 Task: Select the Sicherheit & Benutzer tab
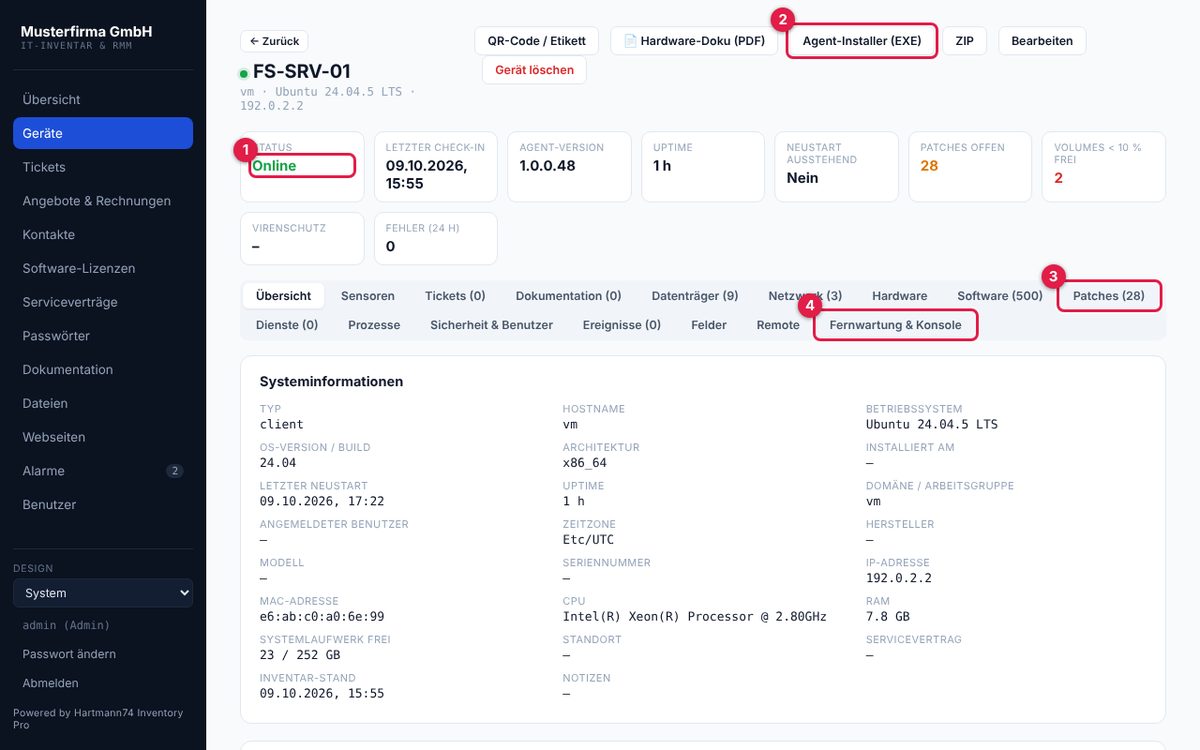click(x=492, y=325)
